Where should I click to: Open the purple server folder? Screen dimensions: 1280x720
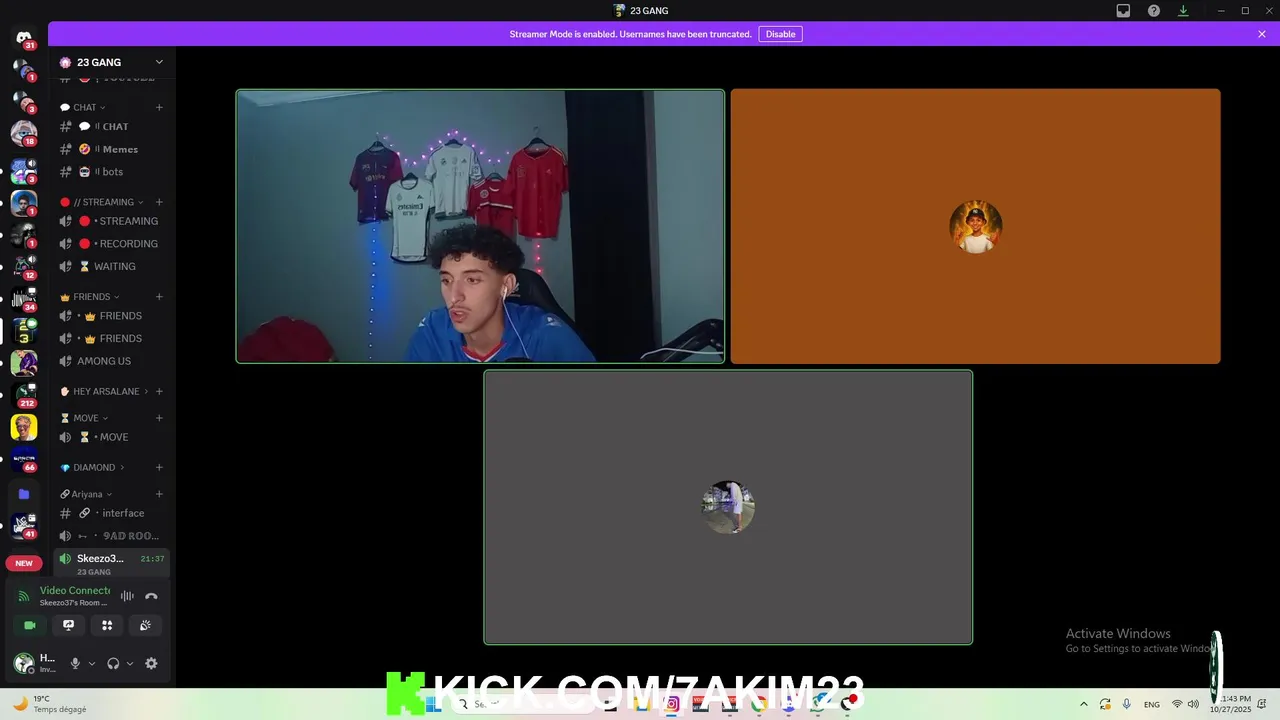point(24,493)
